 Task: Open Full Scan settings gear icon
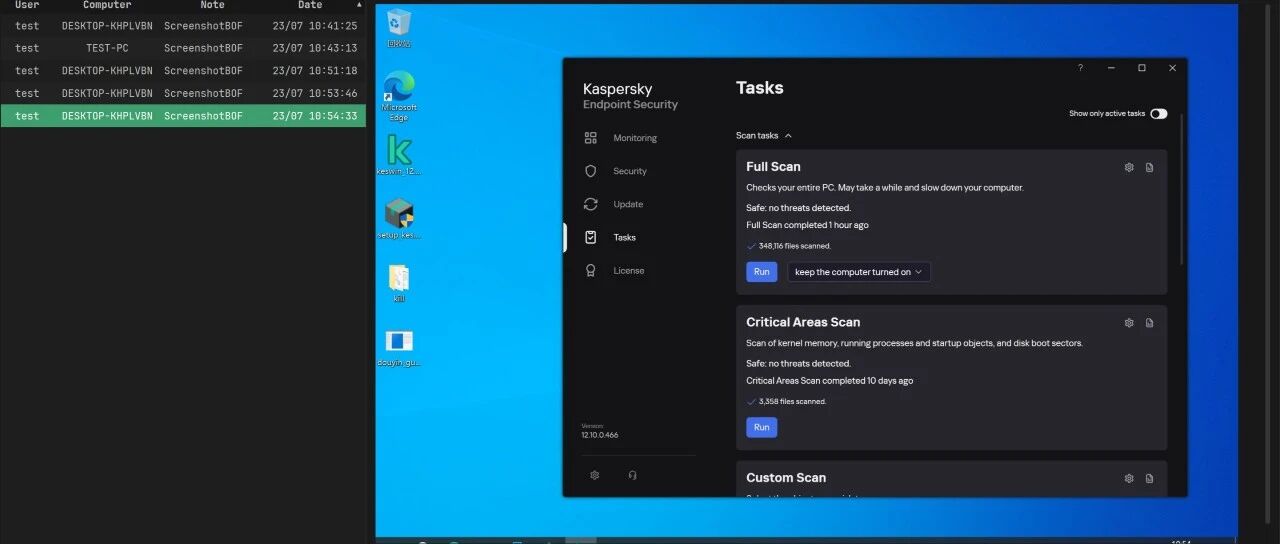pos(1129,167)
